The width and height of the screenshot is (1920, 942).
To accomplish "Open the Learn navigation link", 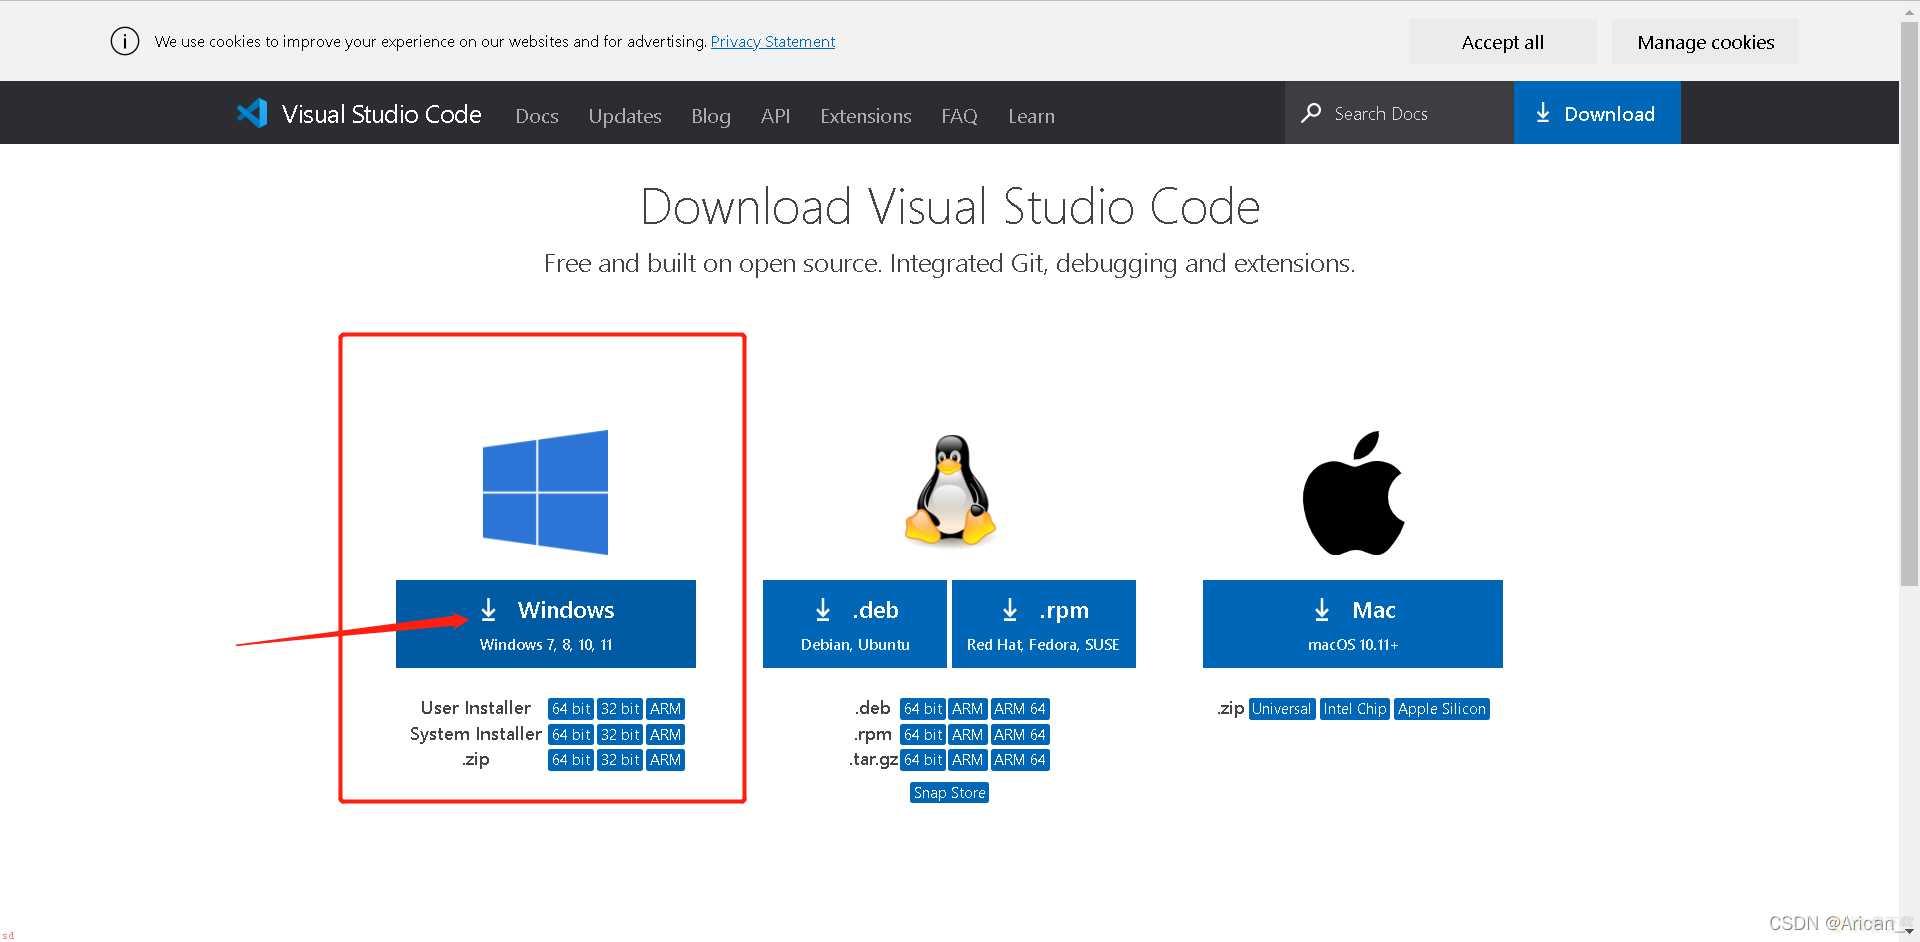I will pyautogui.click(x=1031, y=116).
